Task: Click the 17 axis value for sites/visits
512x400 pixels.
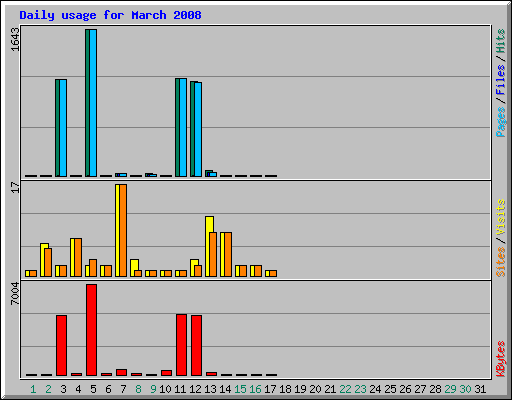Action: (15, 187)
